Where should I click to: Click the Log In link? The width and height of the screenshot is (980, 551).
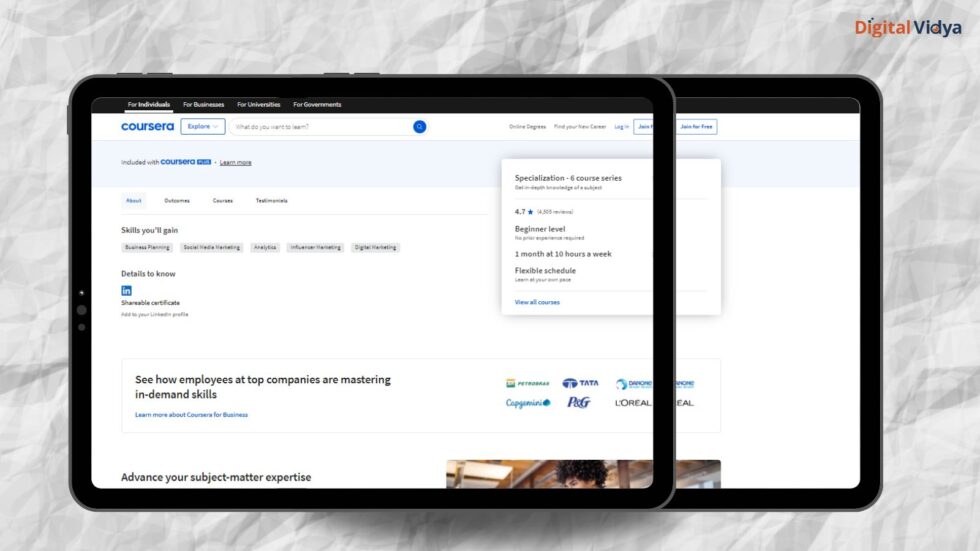click(x=621, y=127)
